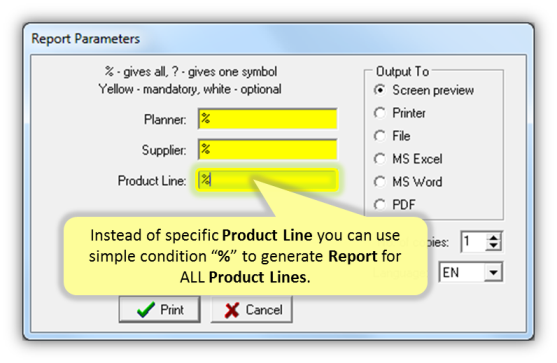Viewport: 557px width, 363px height.
Task: Increase number of copies with up arrow
Action: pos(493,237)
